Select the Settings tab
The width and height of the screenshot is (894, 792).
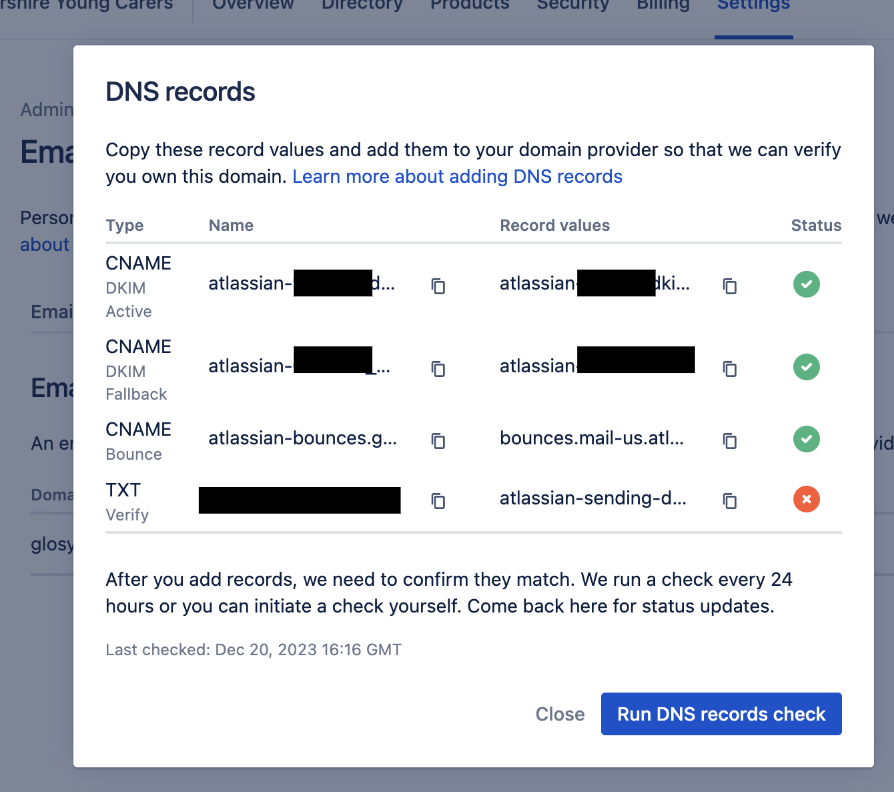pos(752,6)
